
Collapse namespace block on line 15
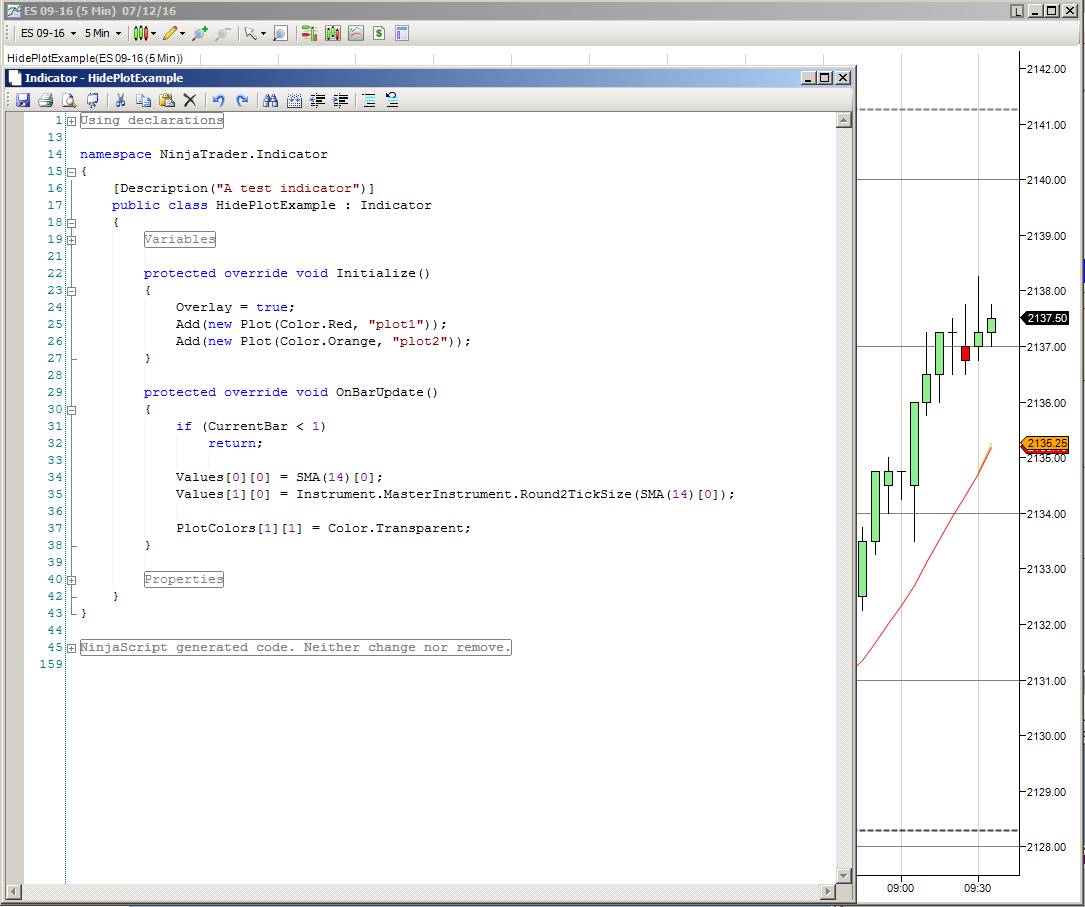tap(71, 172)
